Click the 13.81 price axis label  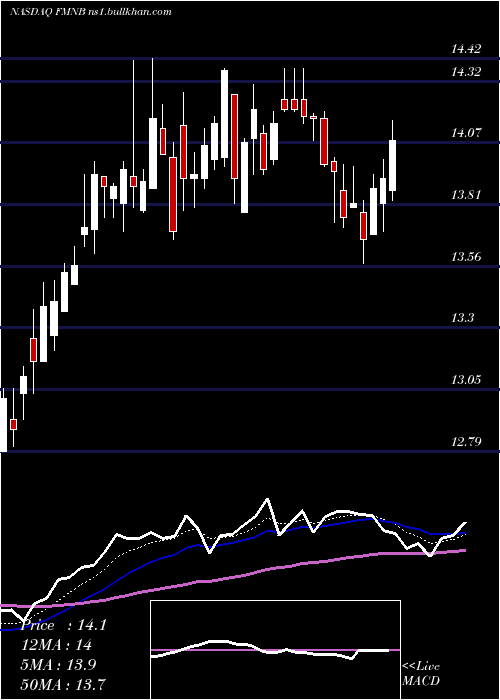(466, 195)
